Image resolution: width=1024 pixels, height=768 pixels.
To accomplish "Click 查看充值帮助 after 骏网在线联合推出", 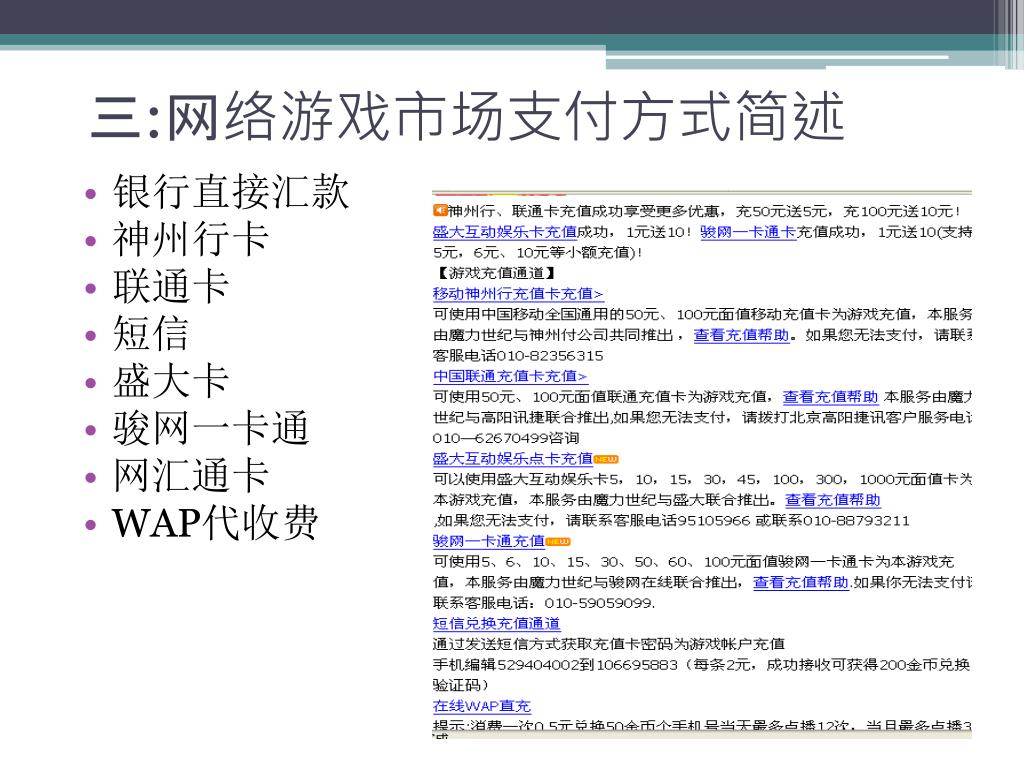I will (801, 582).
